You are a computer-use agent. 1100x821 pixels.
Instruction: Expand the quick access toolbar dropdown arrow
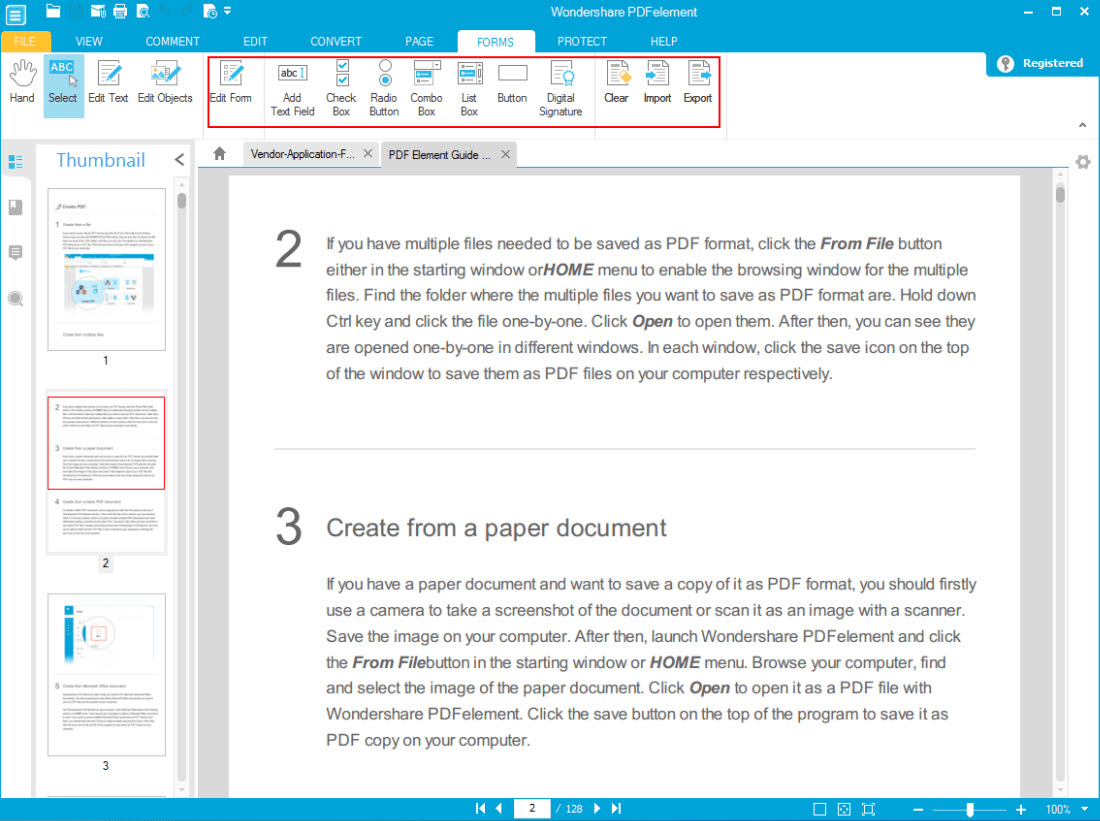(228, 12)
